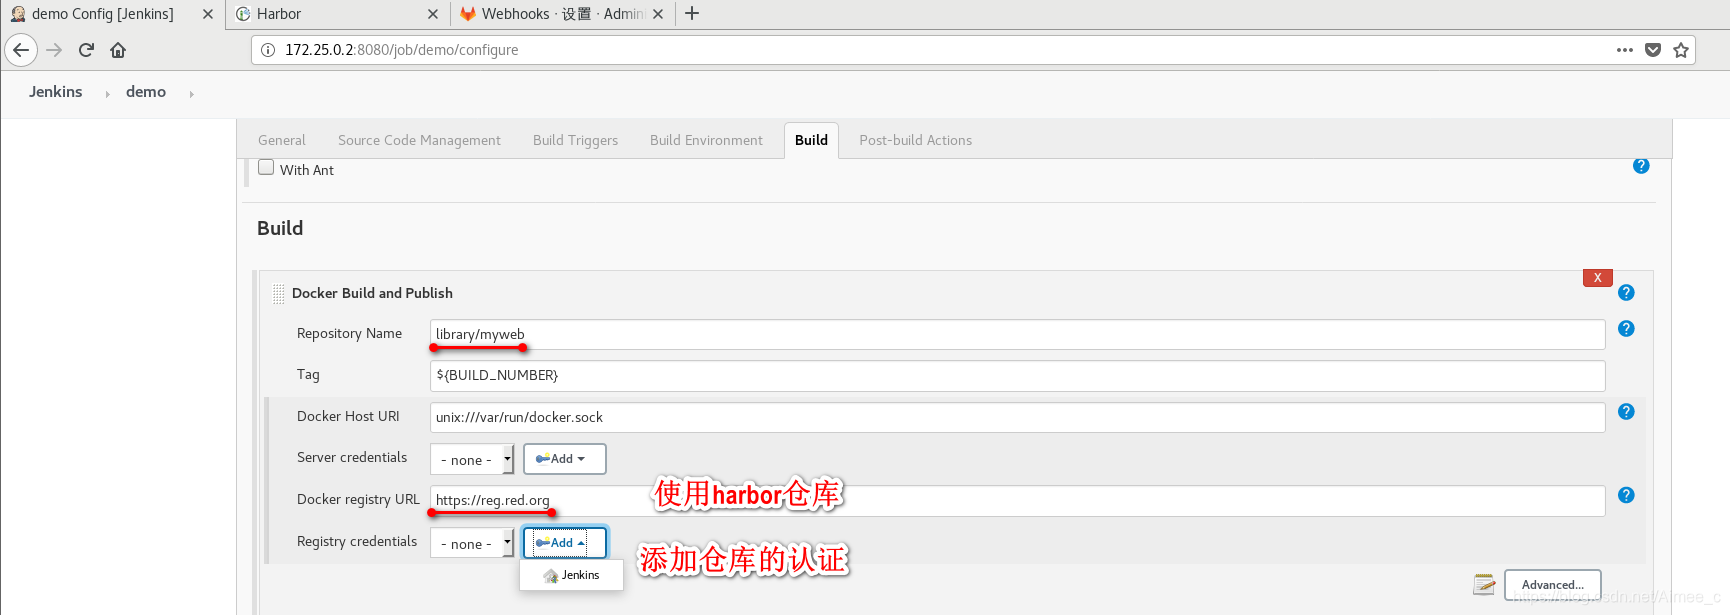Click the browser forward arrow button
The width and height of the screenshot is (1730, 615).
click(54, 50)
